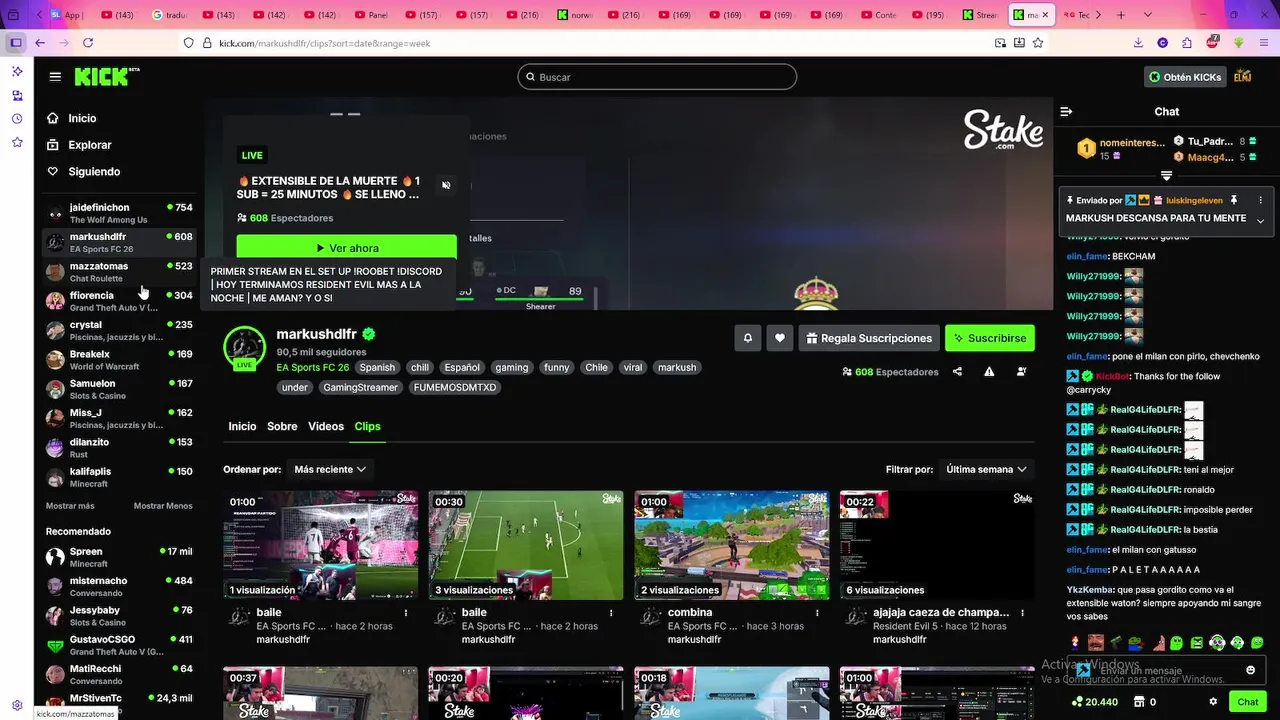Click markushdlfr live avatar

(x=244, y=347)
